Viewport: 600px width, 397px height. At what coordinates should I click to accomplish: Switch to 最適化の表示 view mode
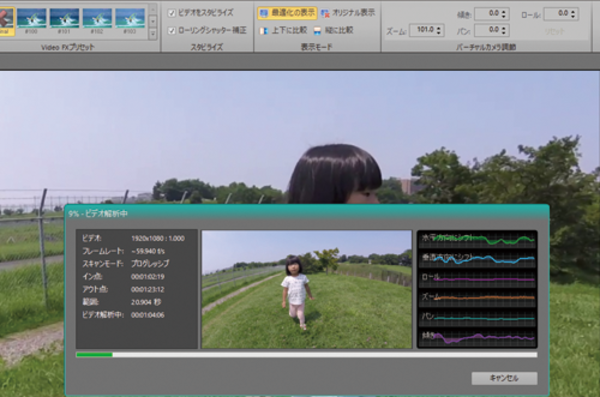click(x=287, y=13)
